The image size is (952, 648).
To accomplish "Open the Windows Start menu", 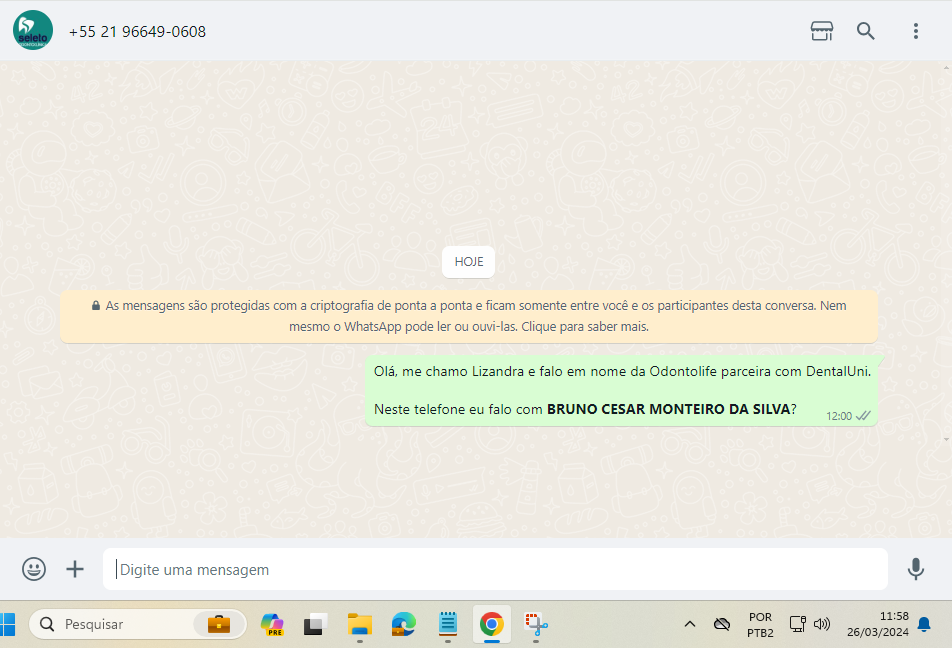I will [x=7, y=624].
